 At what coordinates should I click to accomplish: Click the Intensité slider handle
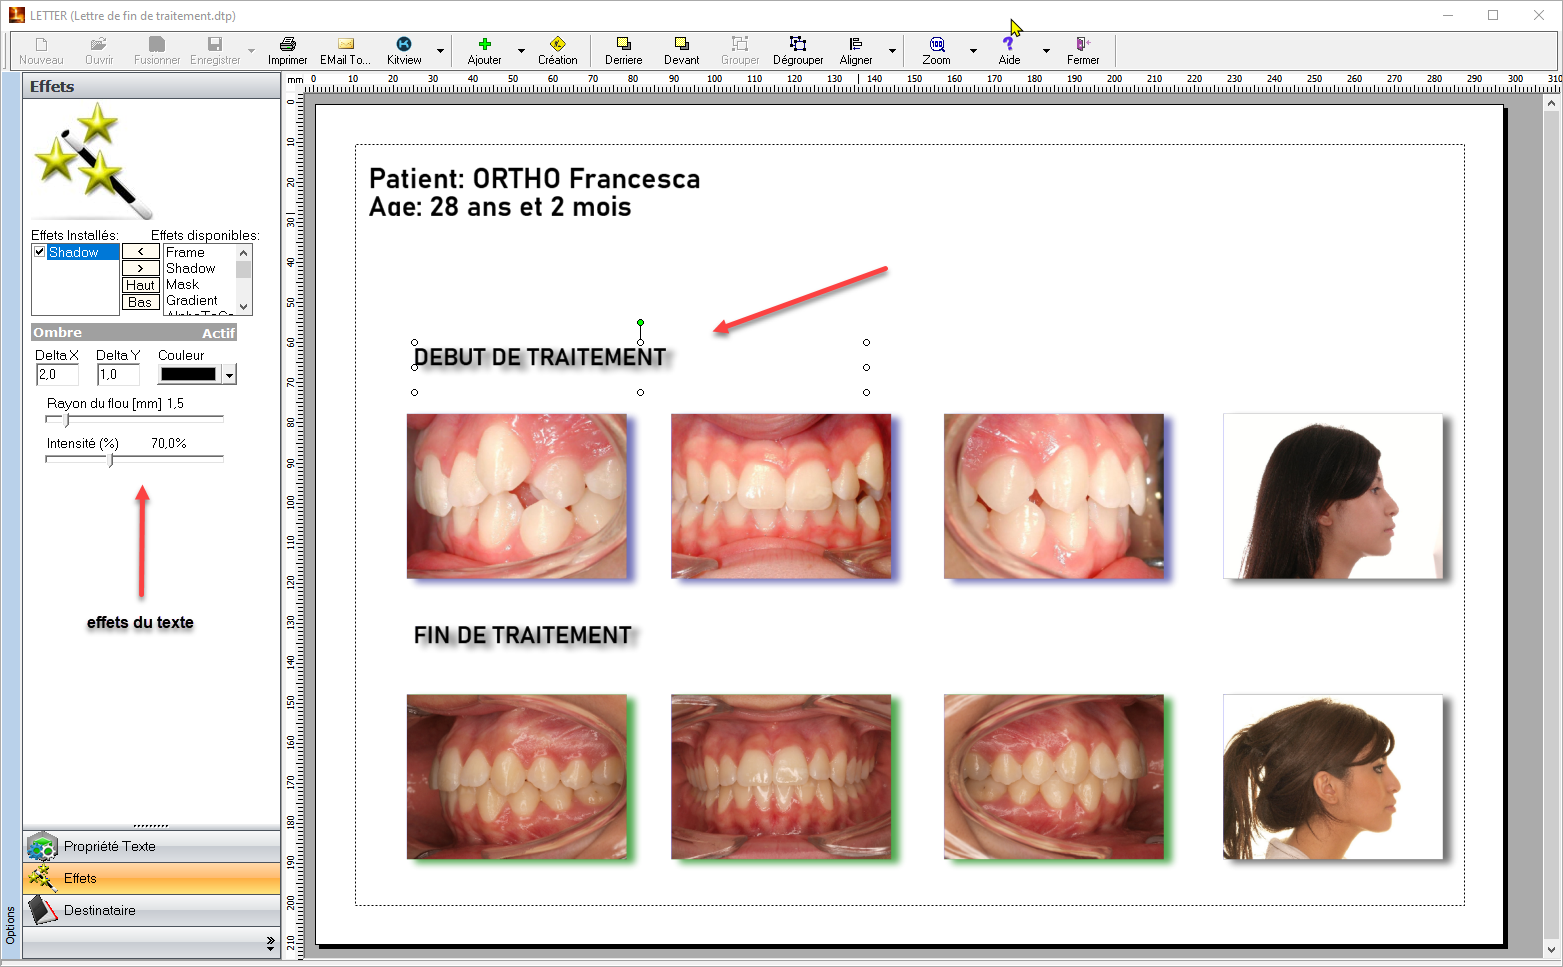pos(110,460)
